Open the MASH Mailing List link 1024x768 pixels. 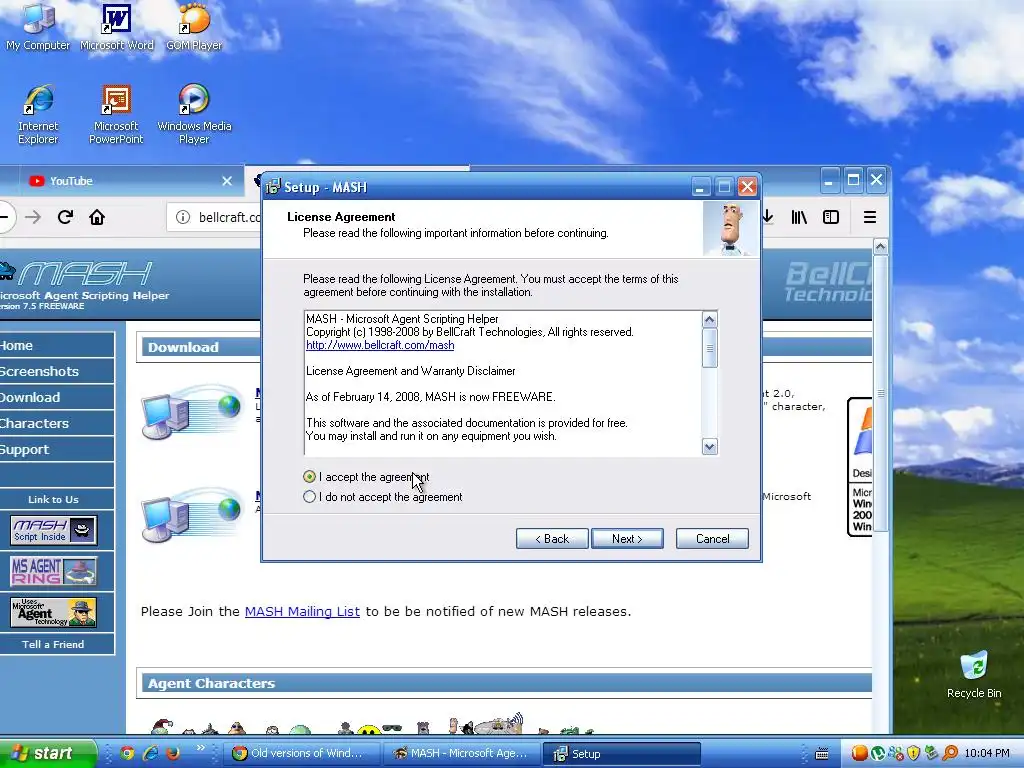click(x=302, y=611)
